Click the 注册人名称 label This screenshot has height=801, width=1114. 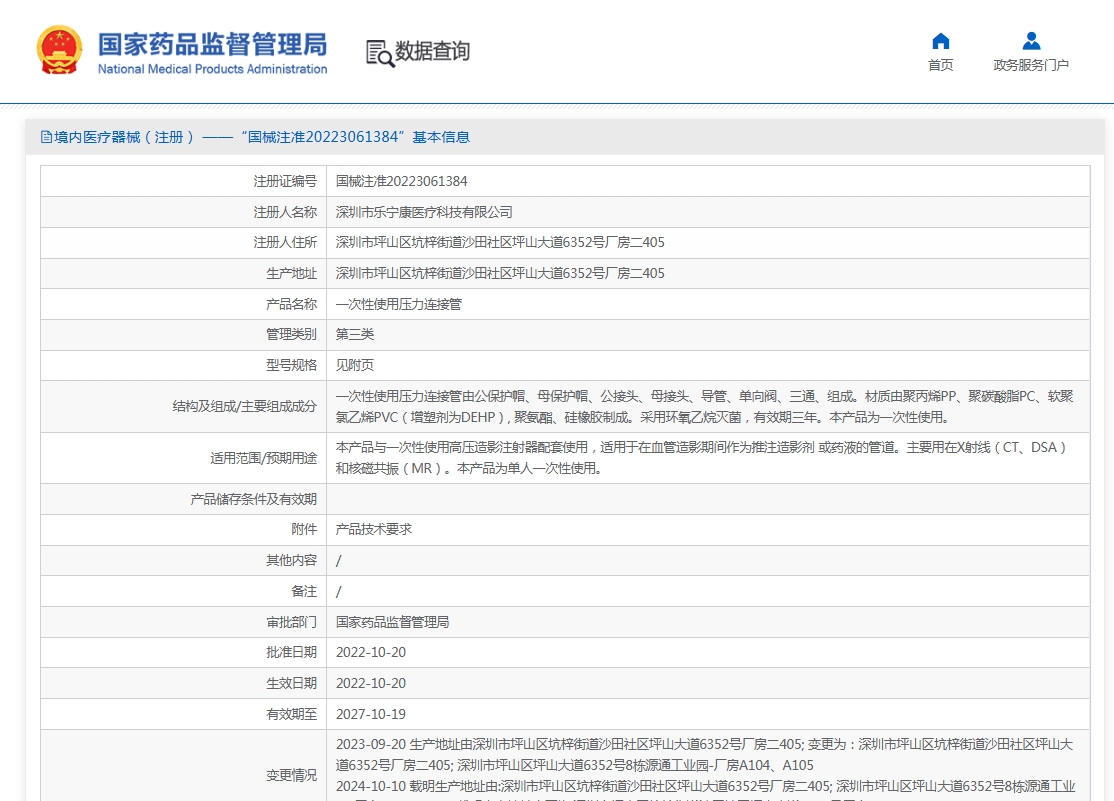(x=285, y=212)
